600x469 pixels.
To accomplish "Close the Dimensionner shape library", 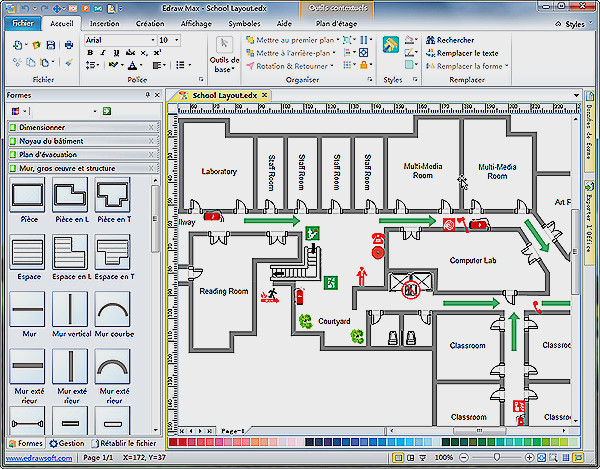I will click(151, 127).
